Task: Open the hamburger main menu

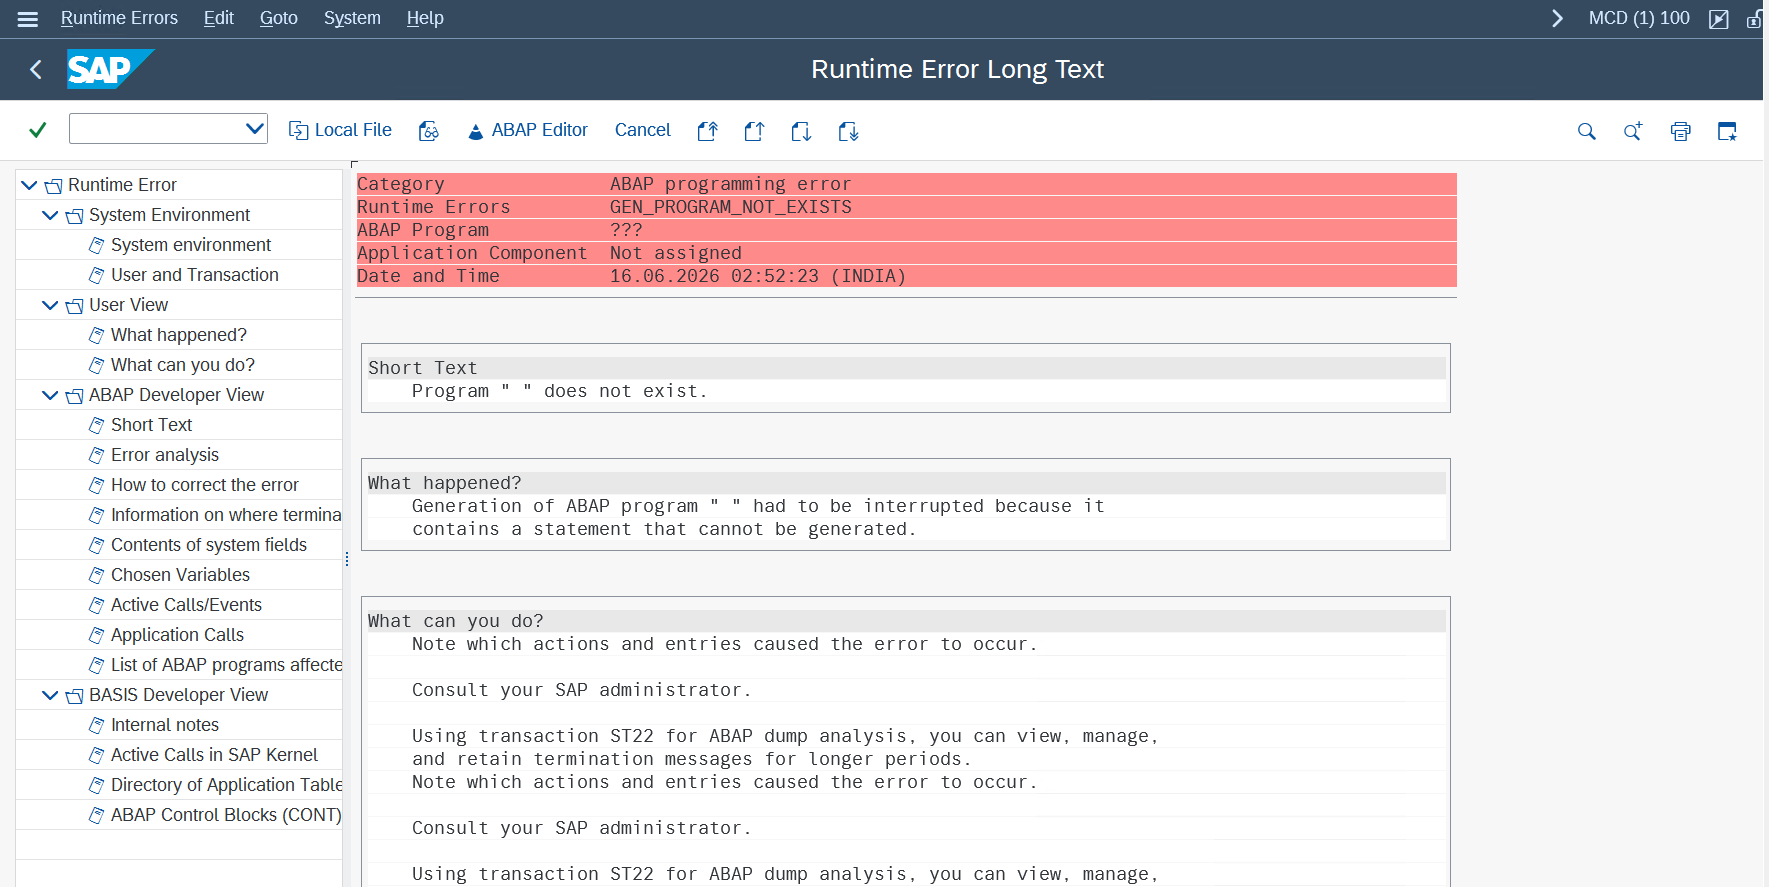Action: coord(28,19)
